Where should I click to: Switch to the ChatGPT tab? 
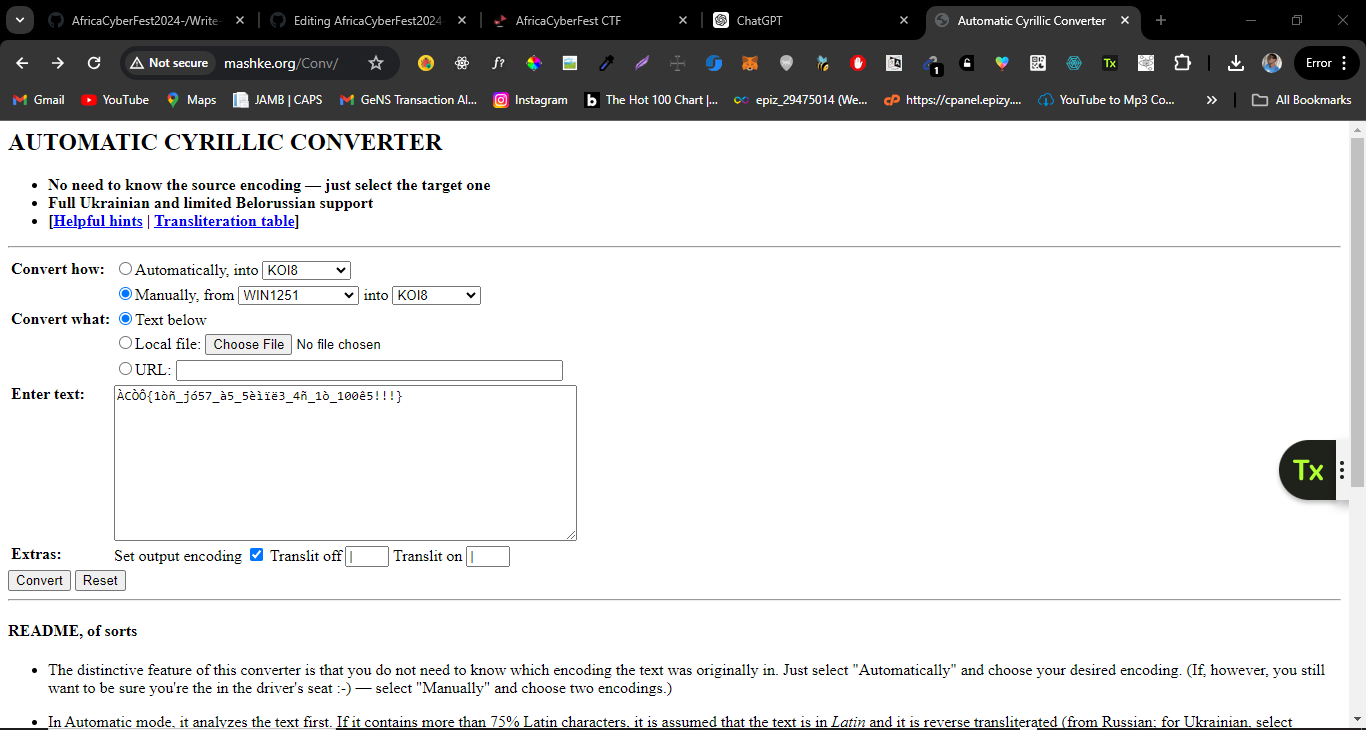pos(760,20)
